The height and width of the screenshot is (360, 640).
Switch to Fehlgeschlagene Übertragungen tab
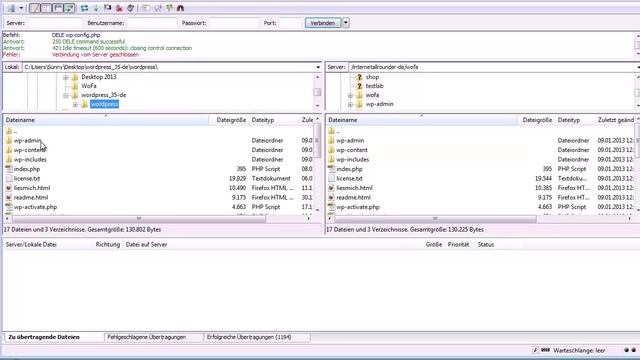147,338
